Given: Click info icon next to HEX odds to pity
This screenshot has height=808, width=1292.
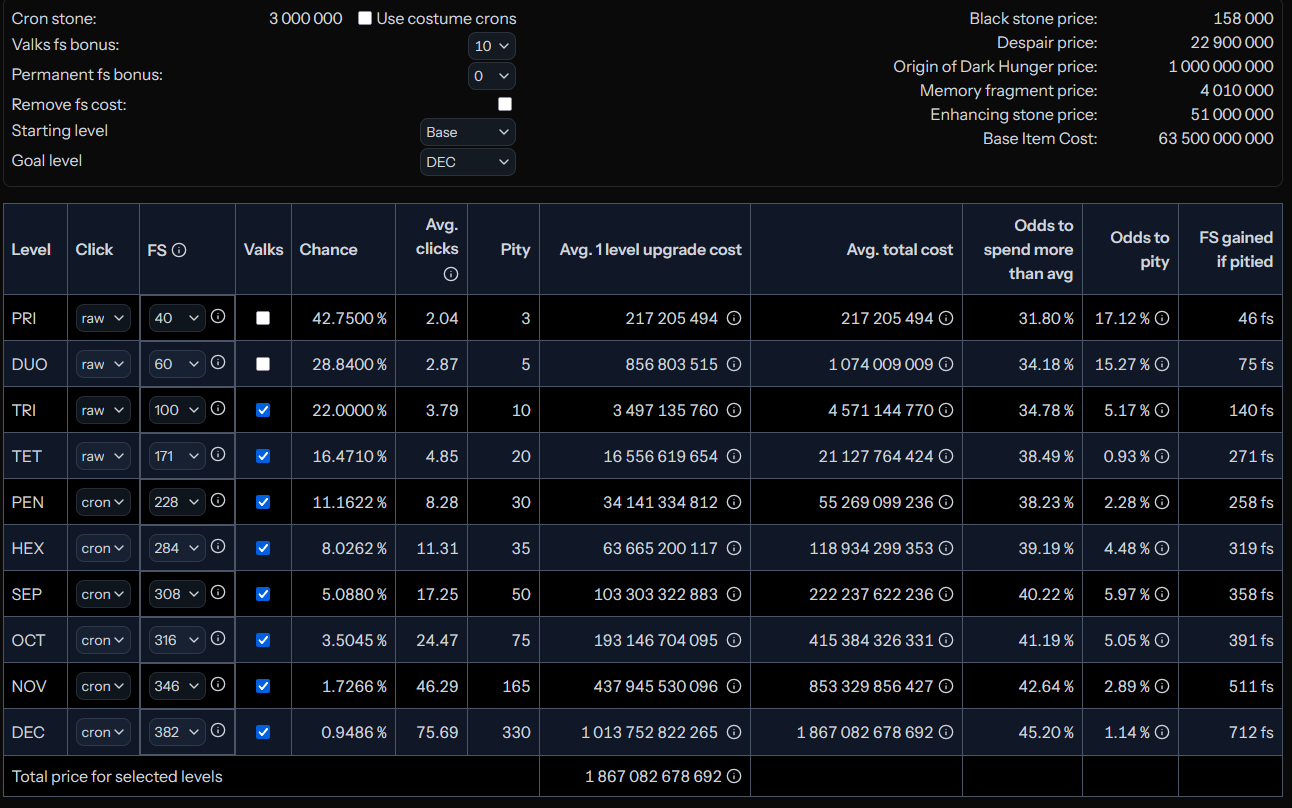Looking at the screenshot, I should [x=1161, y=548].
